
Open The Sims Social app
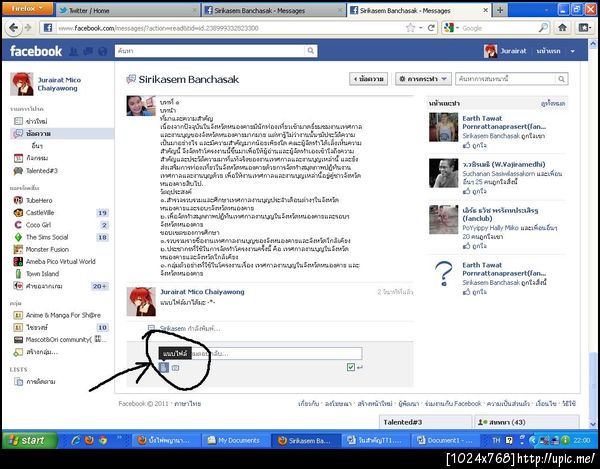(x=47, y=237)
